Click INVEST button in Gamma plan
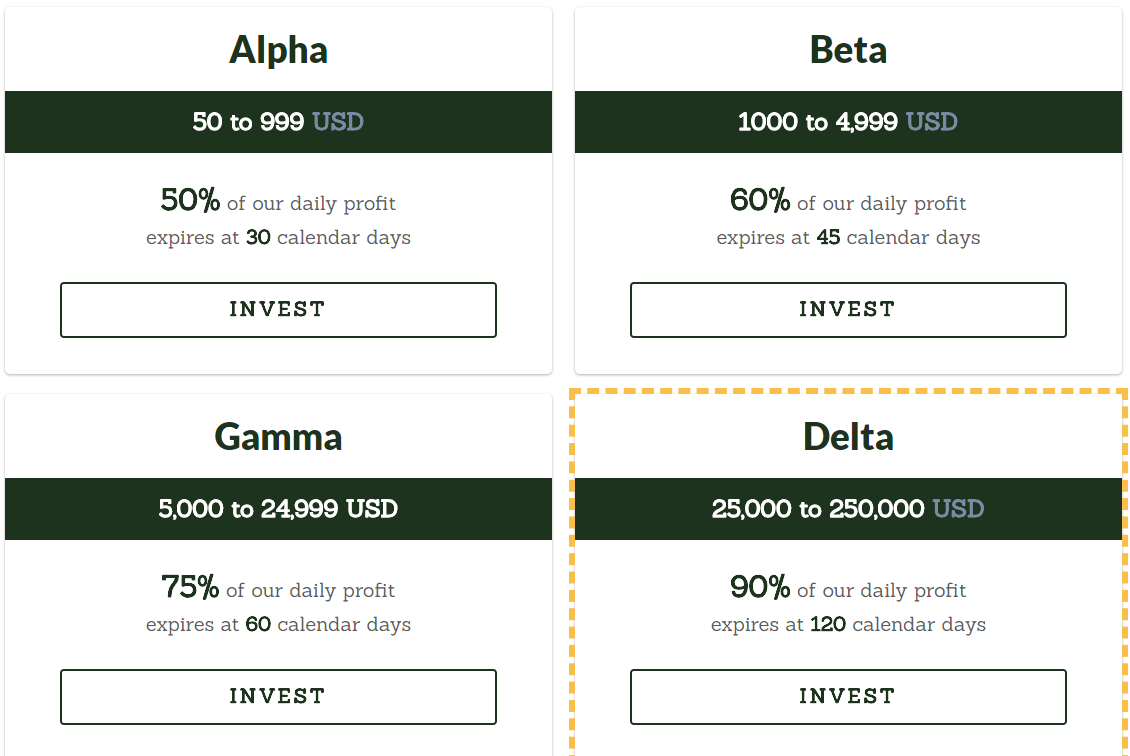 click(x=278, y=697)
